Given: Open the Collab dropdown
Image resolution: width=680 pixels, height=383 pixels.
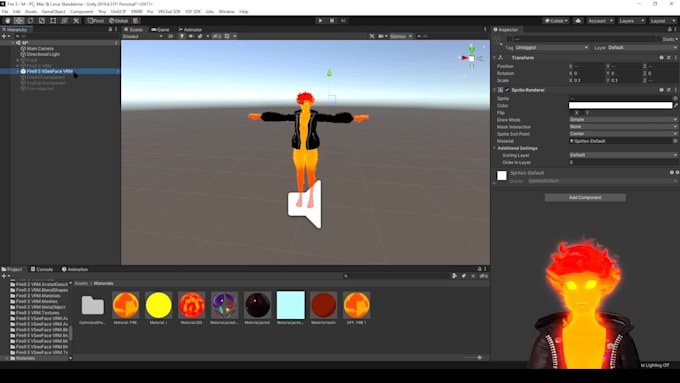Looking at the screenshot, I should [556, 20].
